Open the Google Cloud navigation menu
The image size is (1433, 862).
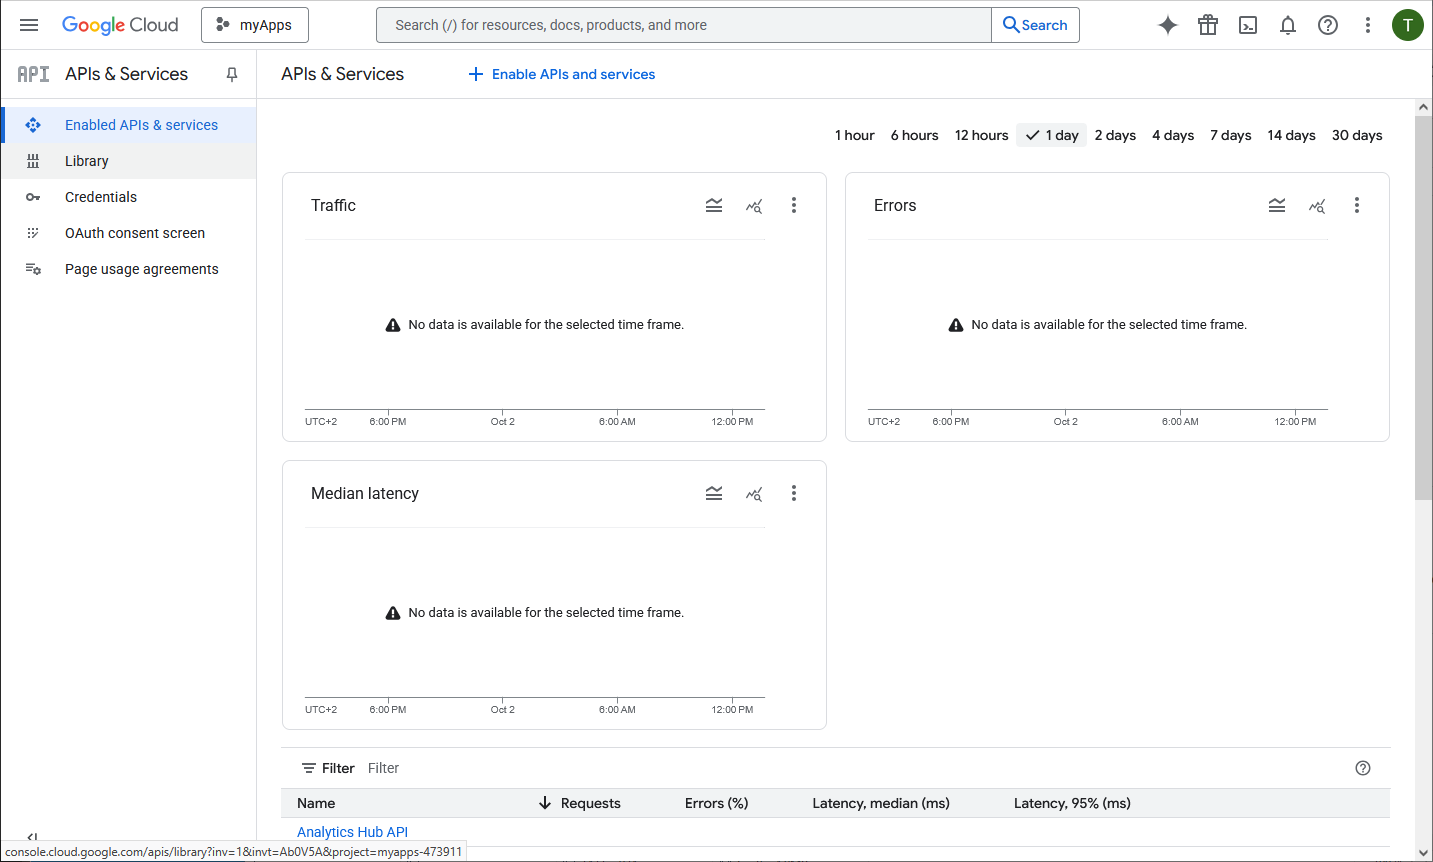pos(29,25)
